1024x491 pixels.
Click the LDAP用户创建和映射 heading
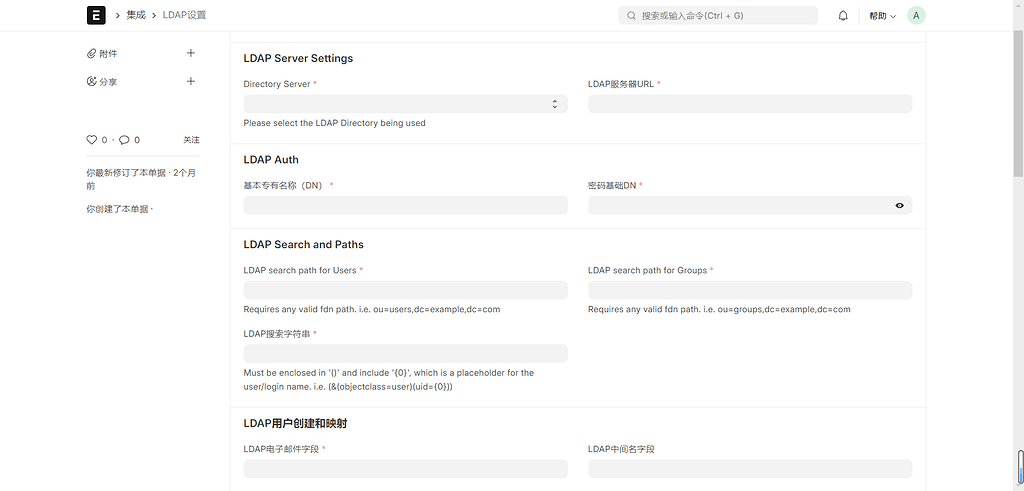tap(295, 424)
